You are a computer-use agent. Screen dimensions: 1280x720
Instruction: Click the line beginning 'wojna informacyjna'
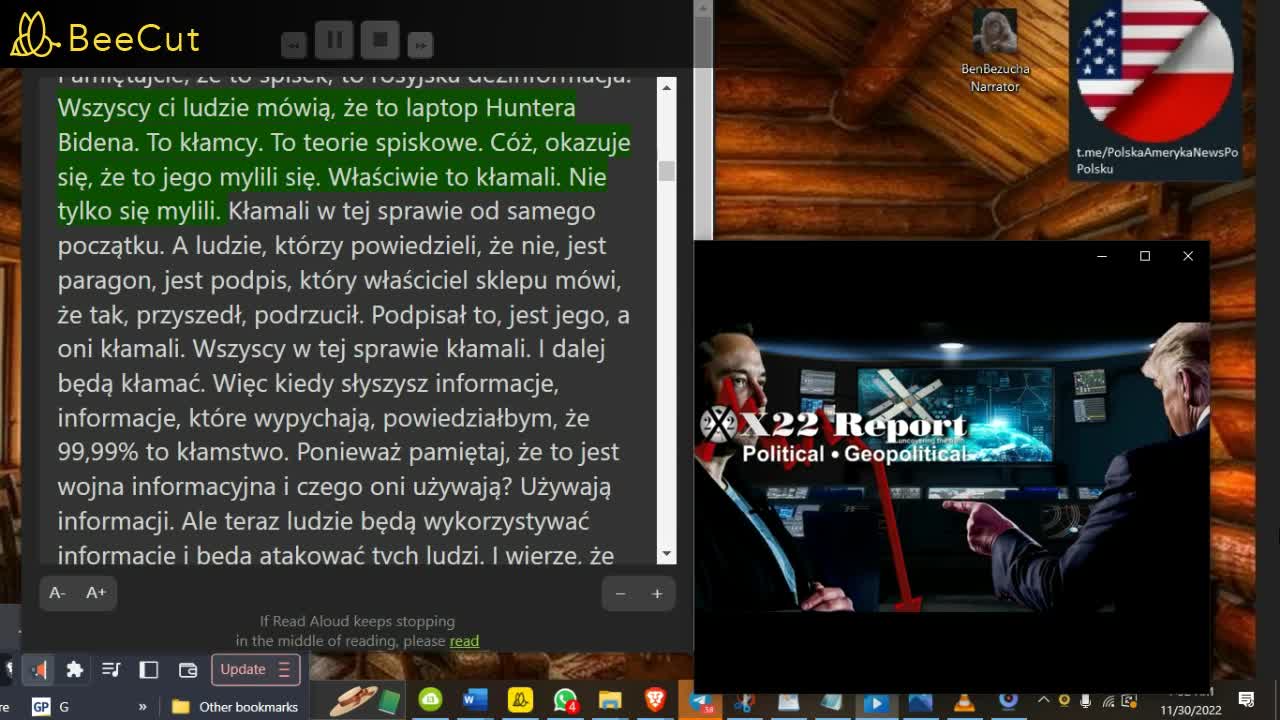334,486
